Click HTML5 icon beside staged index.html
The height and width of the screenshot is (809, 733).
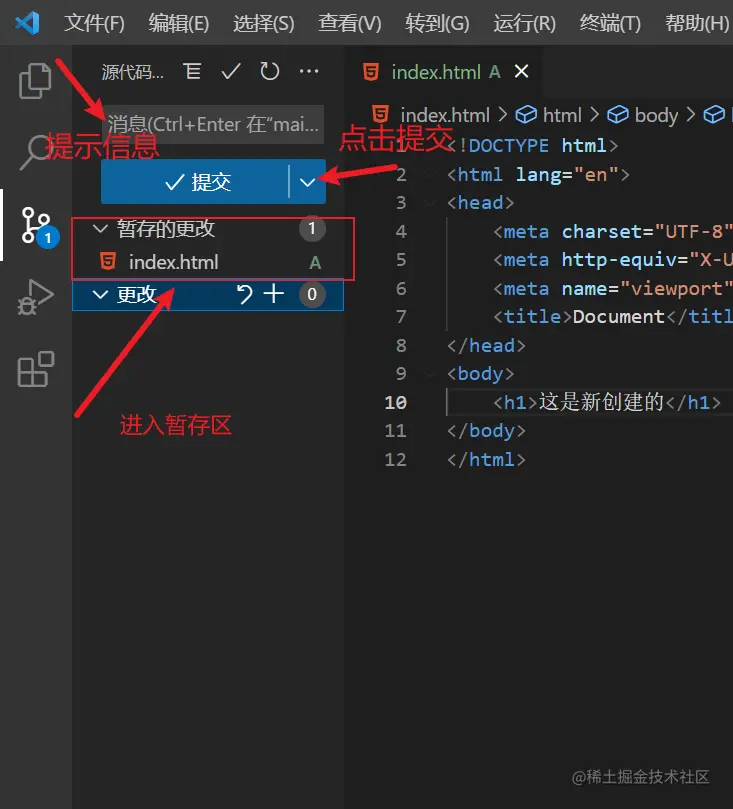(108, 262)
